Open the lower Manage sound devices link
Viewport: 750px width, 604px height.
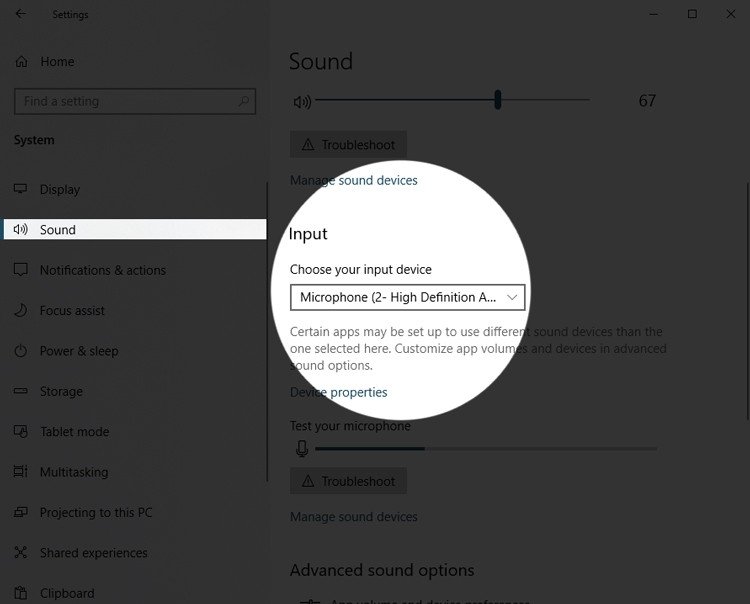coord(353,516)
